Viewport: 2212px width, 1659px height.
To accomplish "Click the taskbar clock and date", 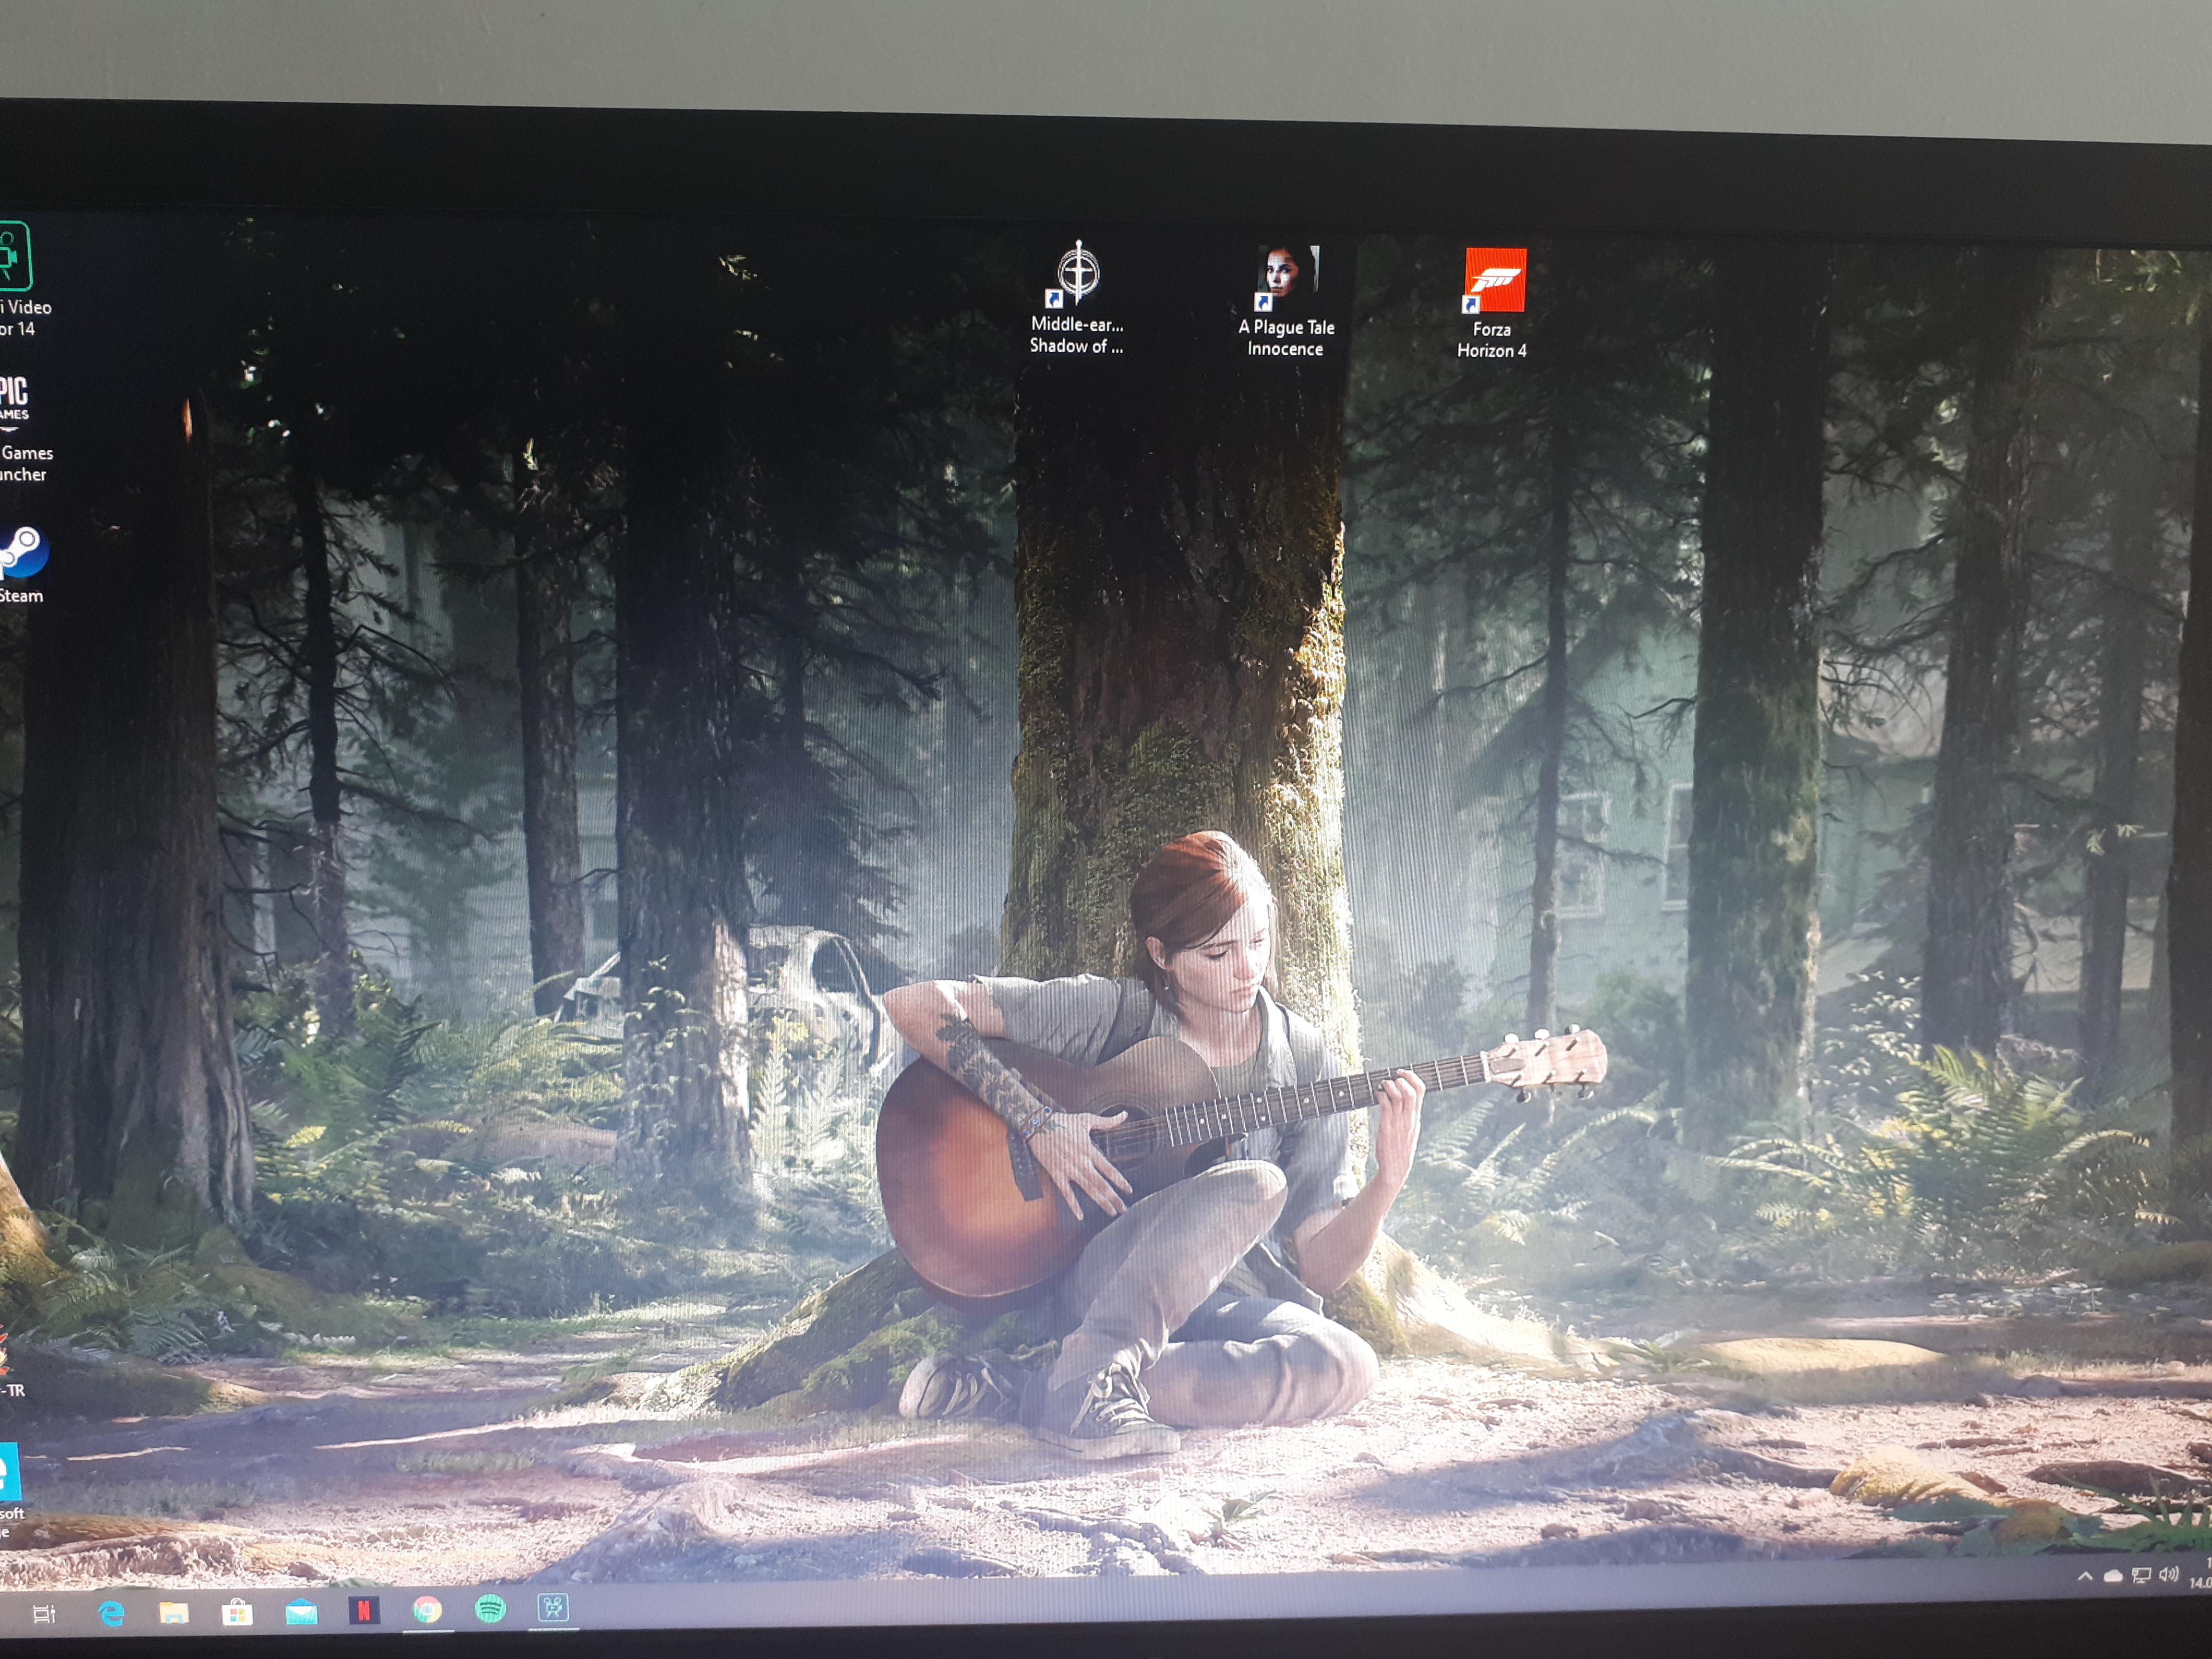I will [x=2201, y=1574].
